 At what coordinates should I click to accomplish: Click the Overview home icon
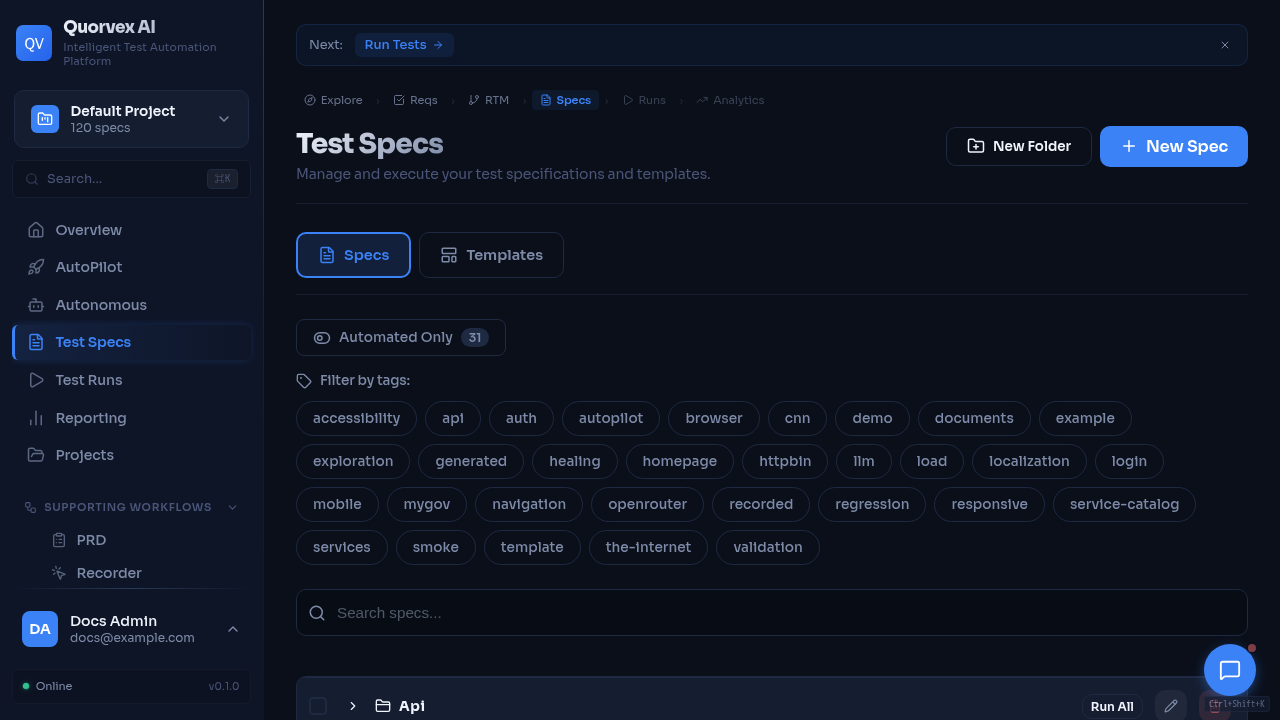36,230
